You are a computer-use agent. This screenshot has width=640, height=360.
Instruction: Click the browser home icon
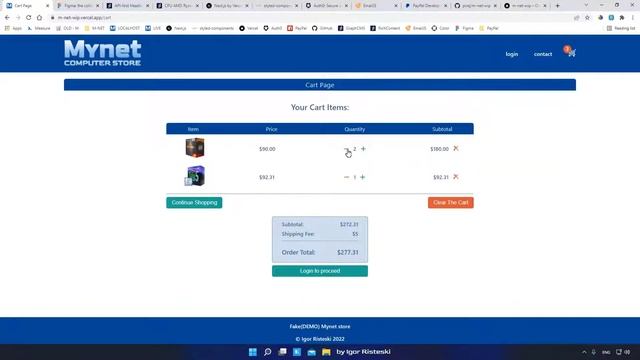[x=39, y=18]
